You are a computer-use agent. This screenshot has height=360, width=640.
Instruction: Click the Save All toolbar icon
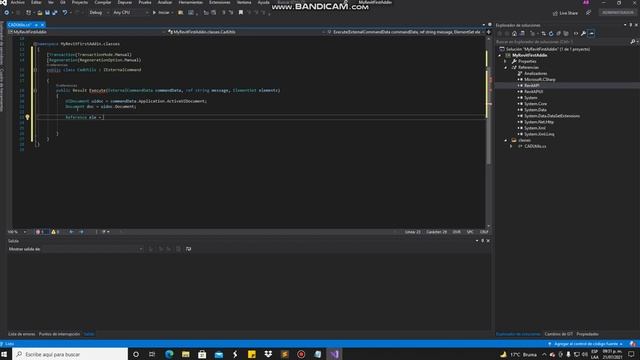(x=55, y=13)
